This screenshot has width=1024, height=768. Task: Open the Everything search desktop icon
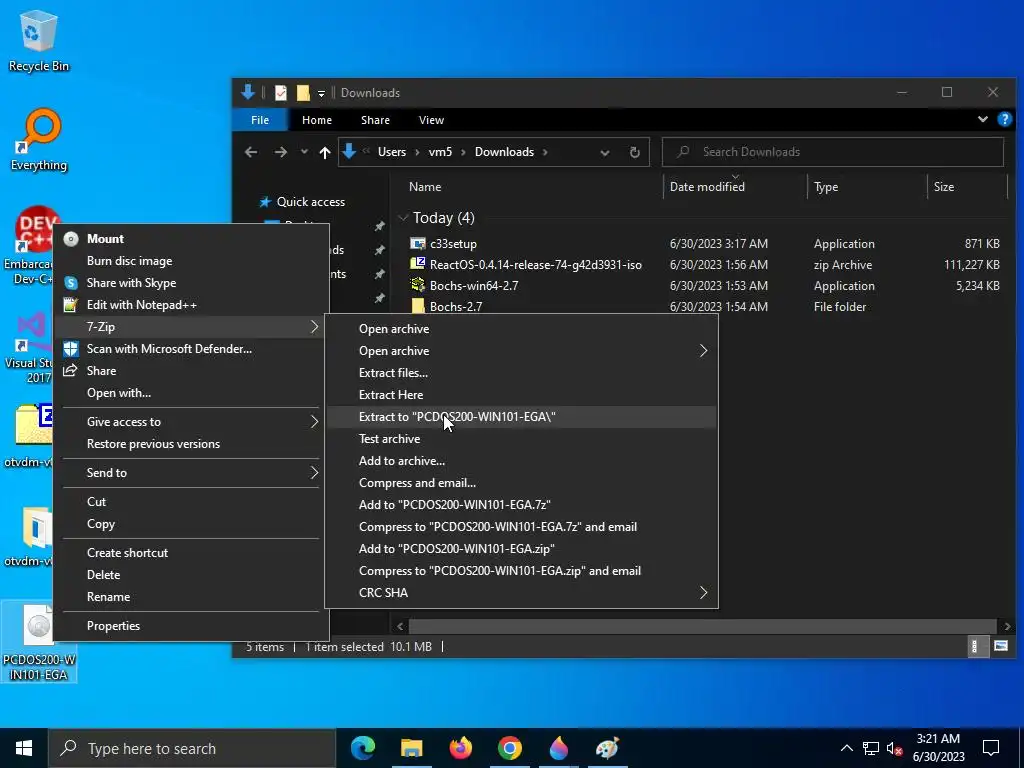pyautogui.click(x=38, y=140)
